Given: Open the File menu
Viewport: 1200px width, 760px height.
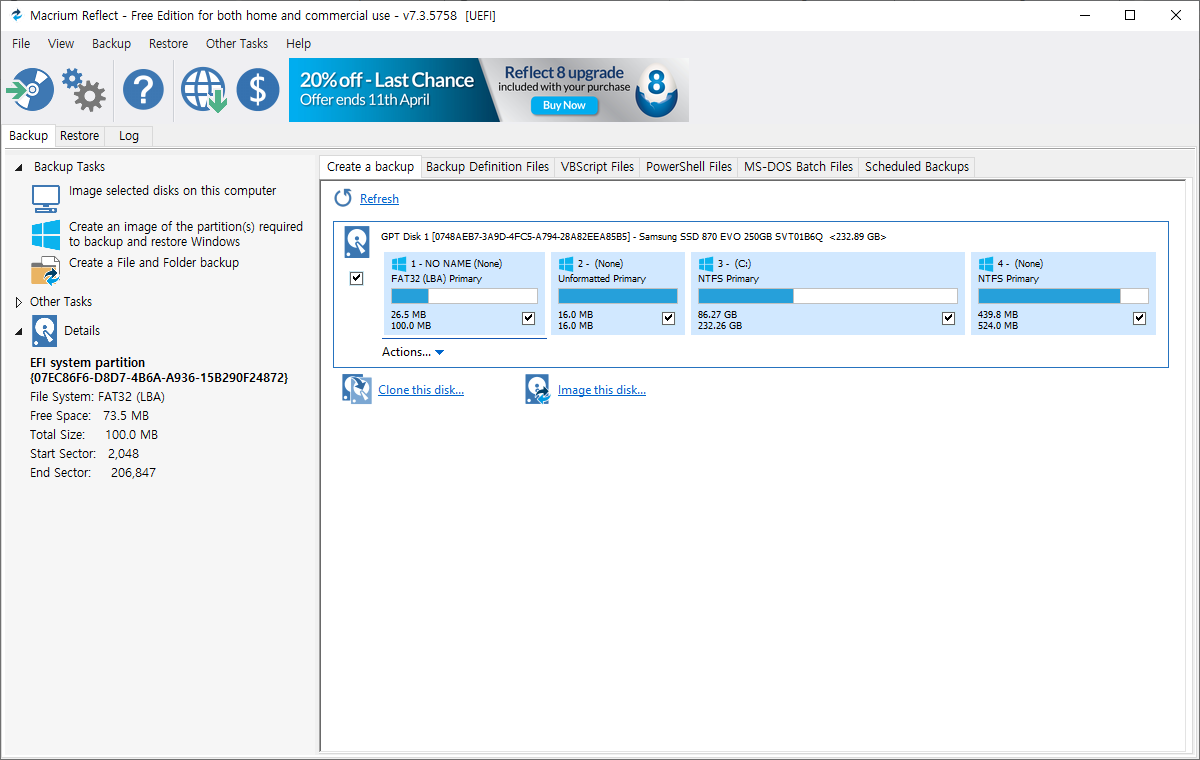Looking at the screenshot, I should coord(21,44).
